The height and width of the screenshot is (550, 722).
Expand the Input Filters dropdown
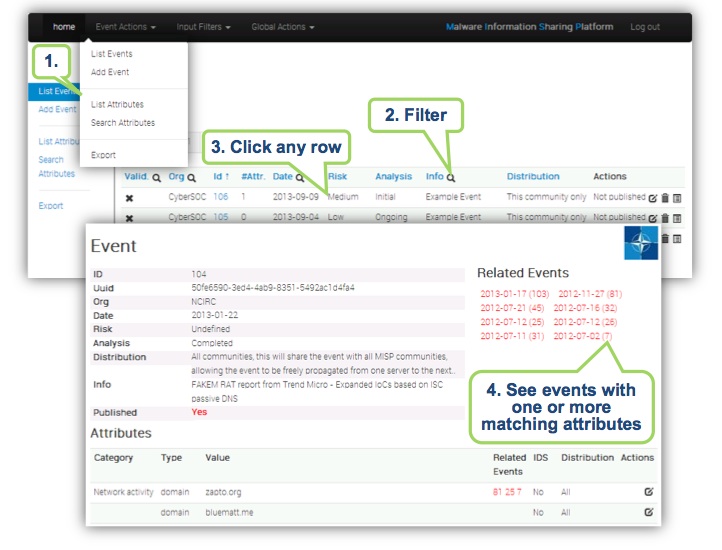point(204,27)
